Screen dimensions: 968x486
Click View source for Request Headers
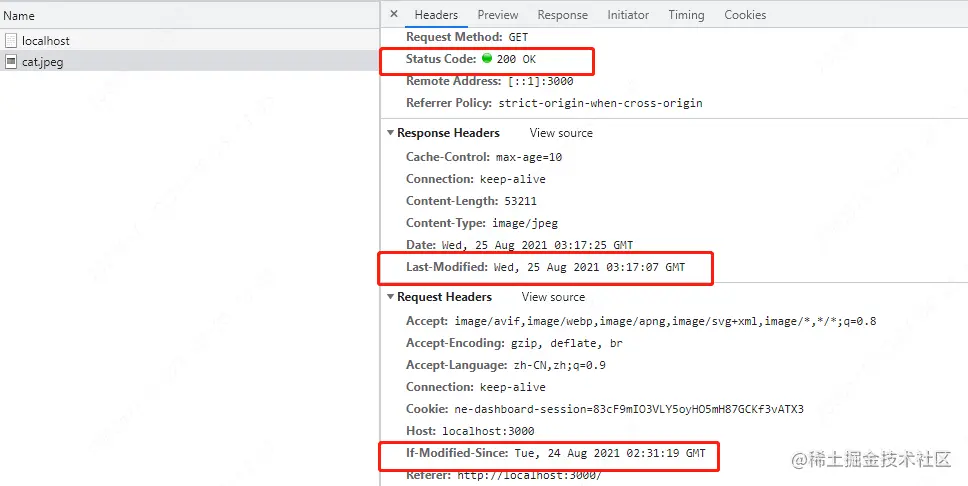(x=553, y=297)
